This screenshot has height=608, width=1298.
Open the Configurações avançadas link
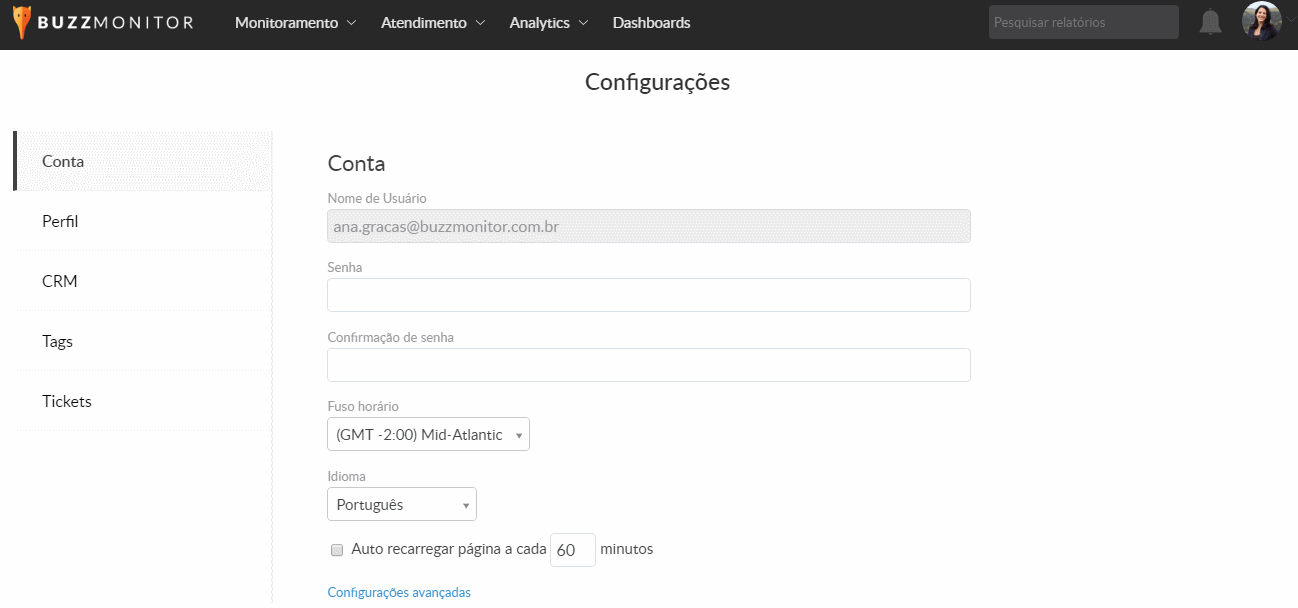click(x=399, y=592)
